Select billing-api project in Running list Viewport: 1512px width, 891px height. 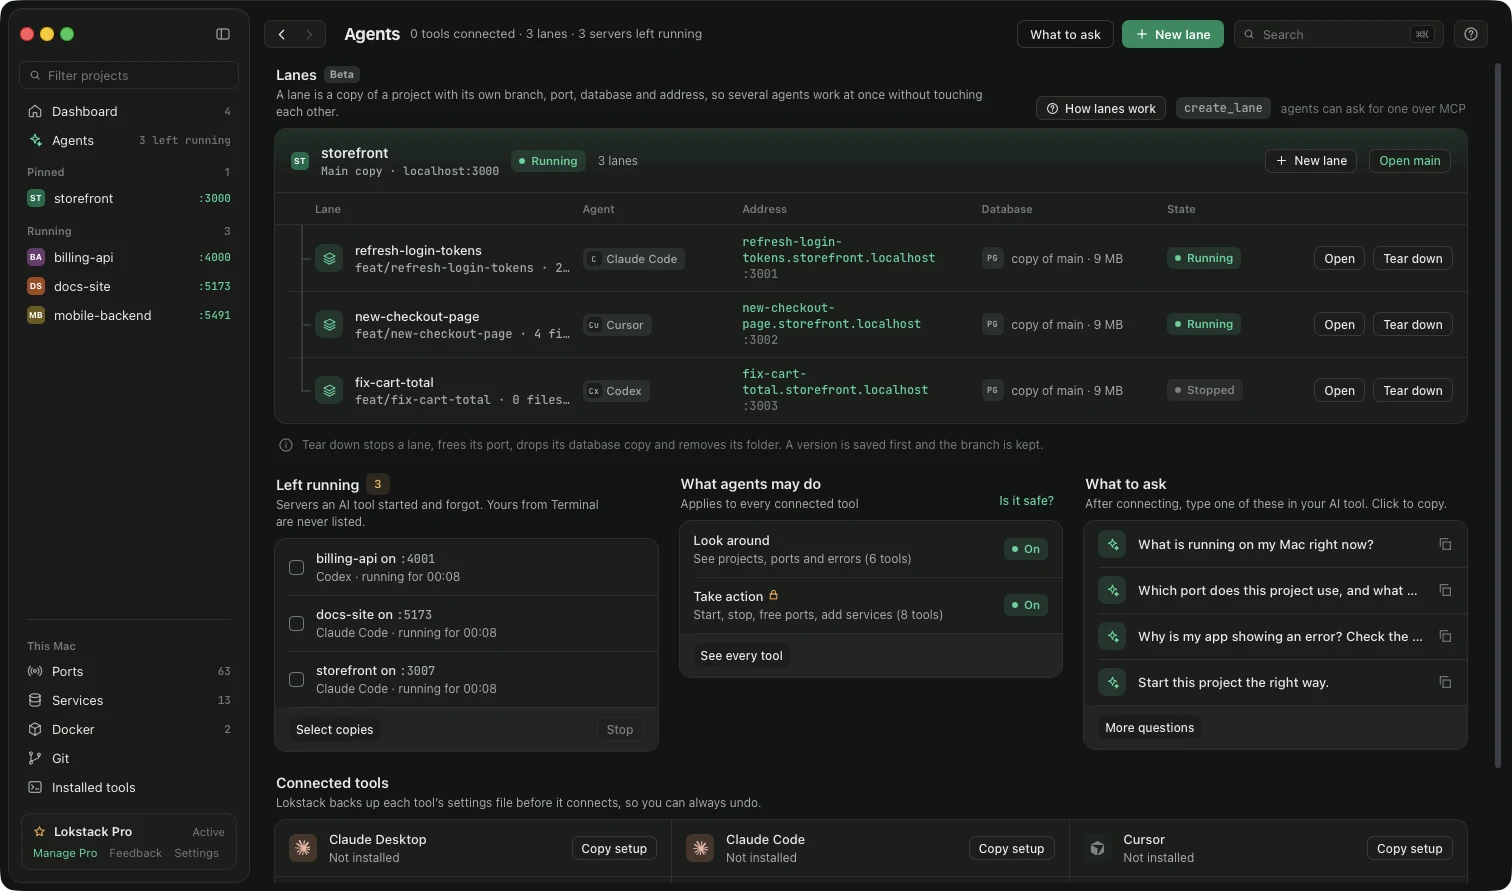tap(129, 257)
